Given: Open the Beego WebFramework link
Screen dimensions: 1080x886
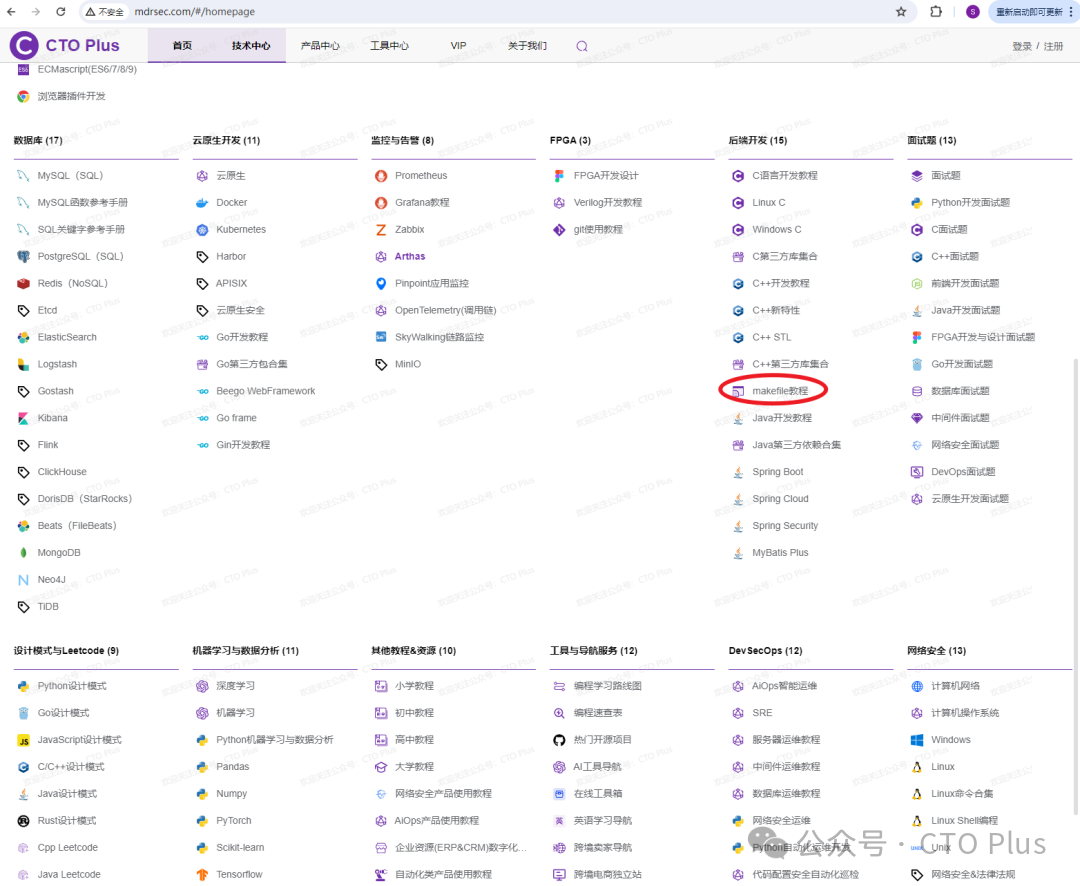Looking at the screenshot, I should (x=265, y=391).
